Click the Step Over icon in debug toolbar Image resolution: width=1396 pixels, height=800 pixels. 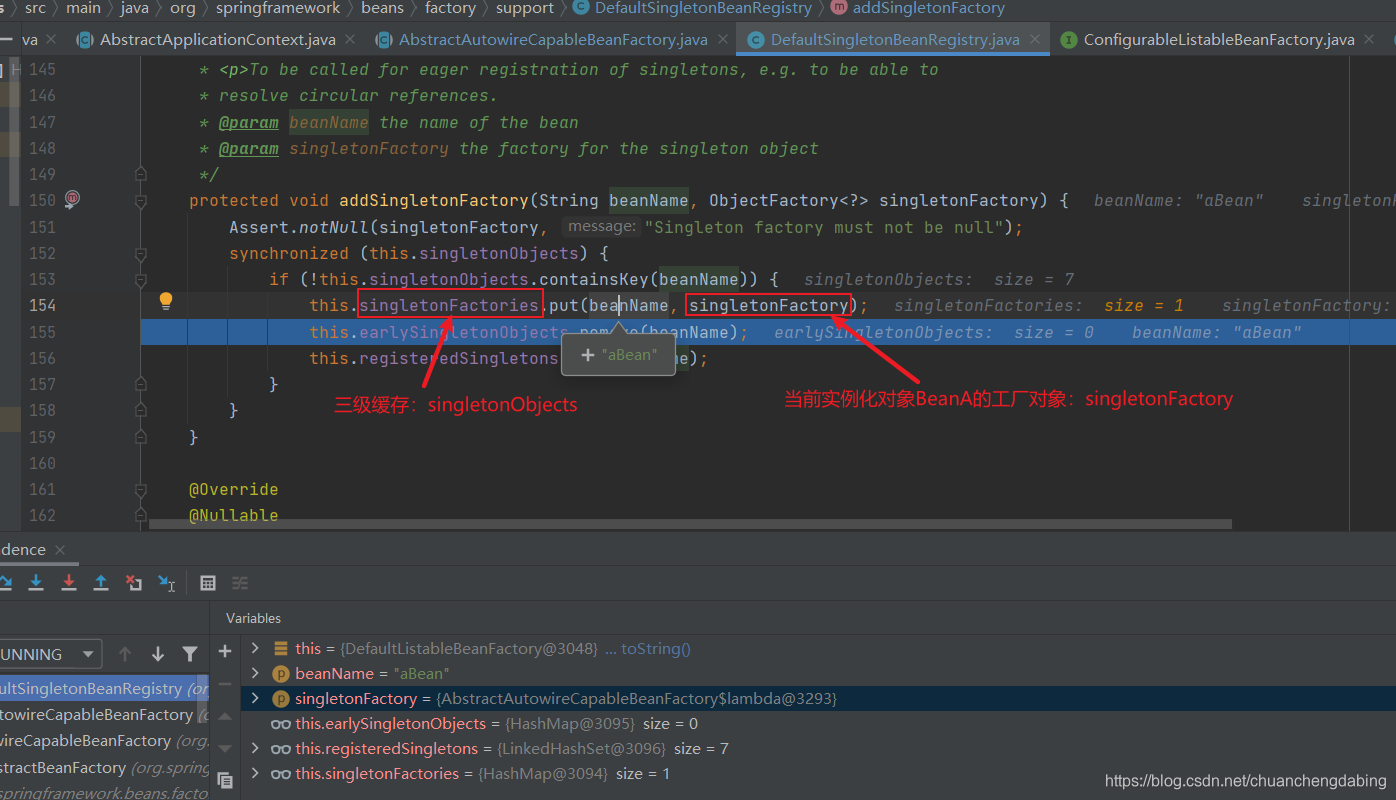coord(5,582)
